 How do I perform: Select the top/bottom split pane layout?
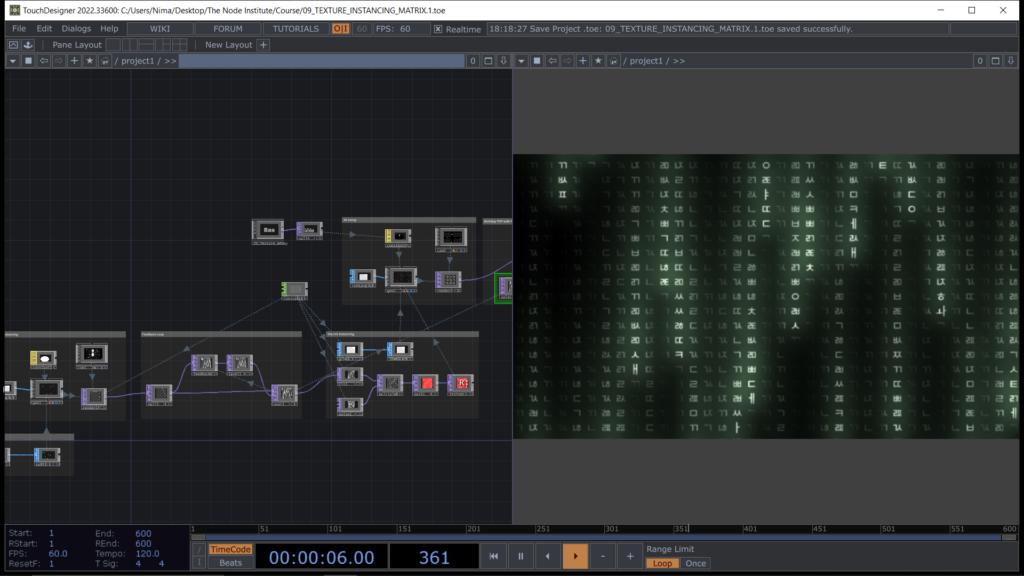click(146, 44)
